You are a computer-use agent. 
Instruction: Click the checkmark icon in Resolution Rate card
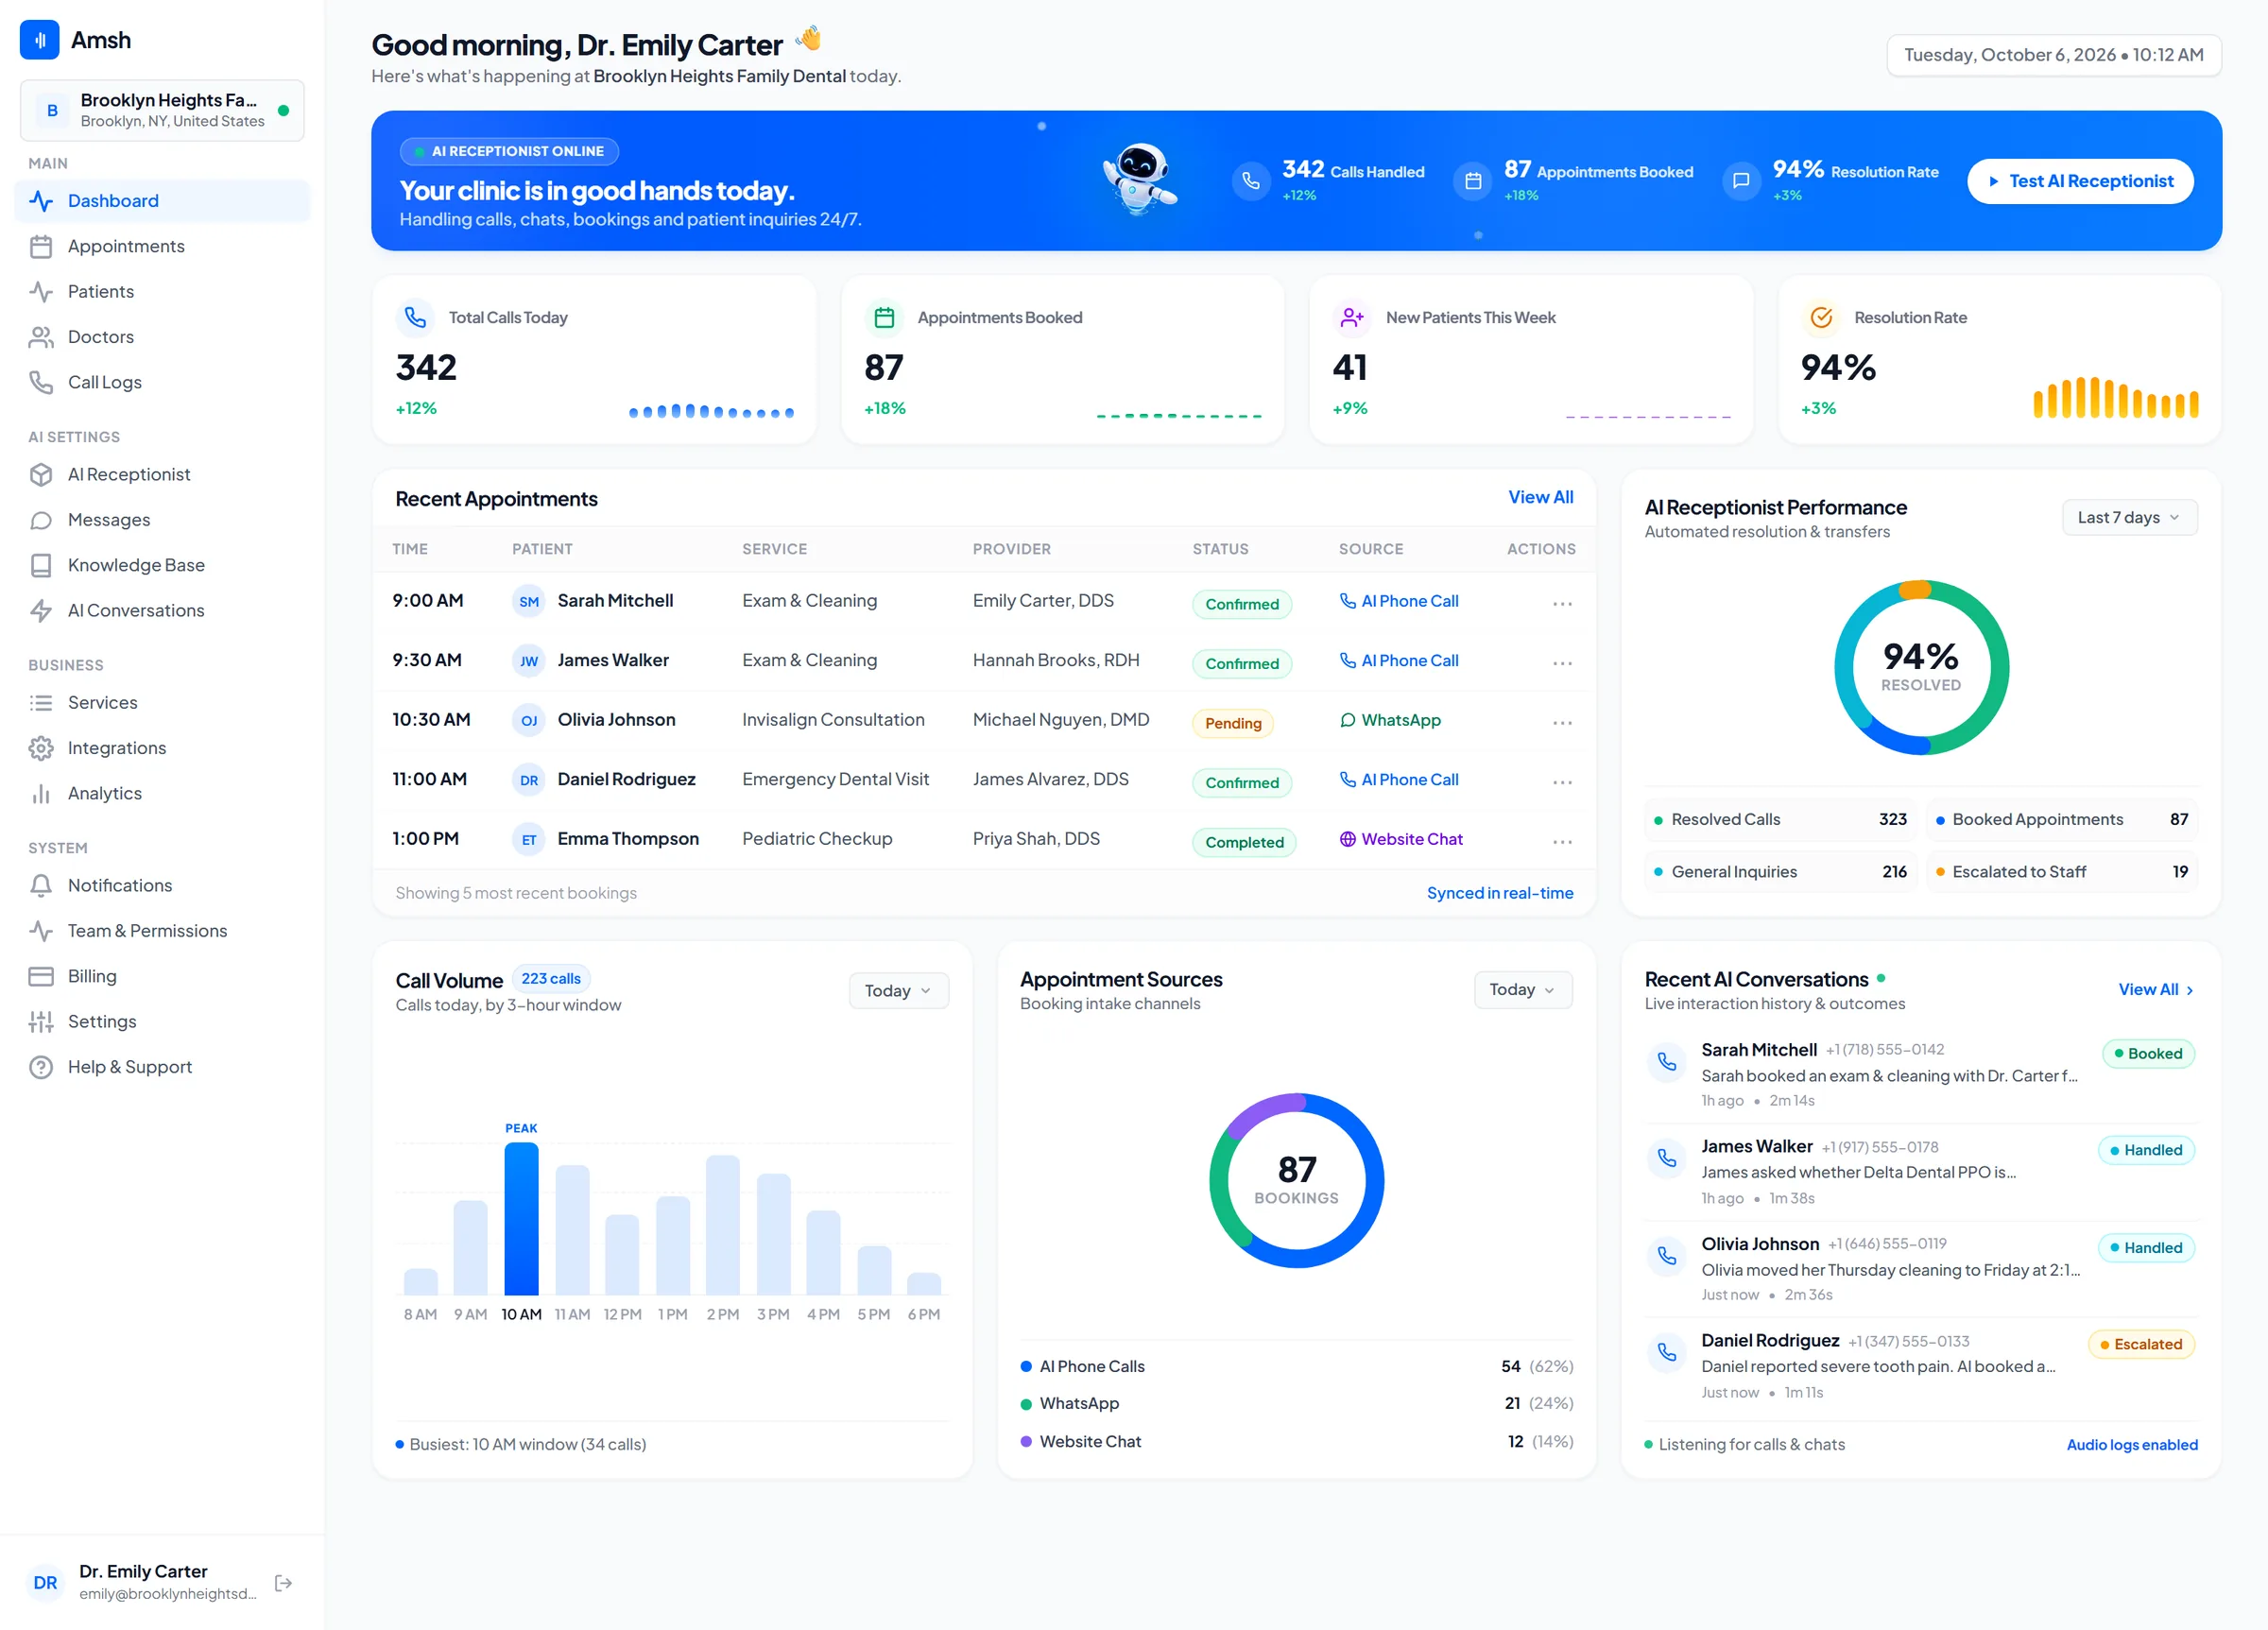(x=1821, y=317)
